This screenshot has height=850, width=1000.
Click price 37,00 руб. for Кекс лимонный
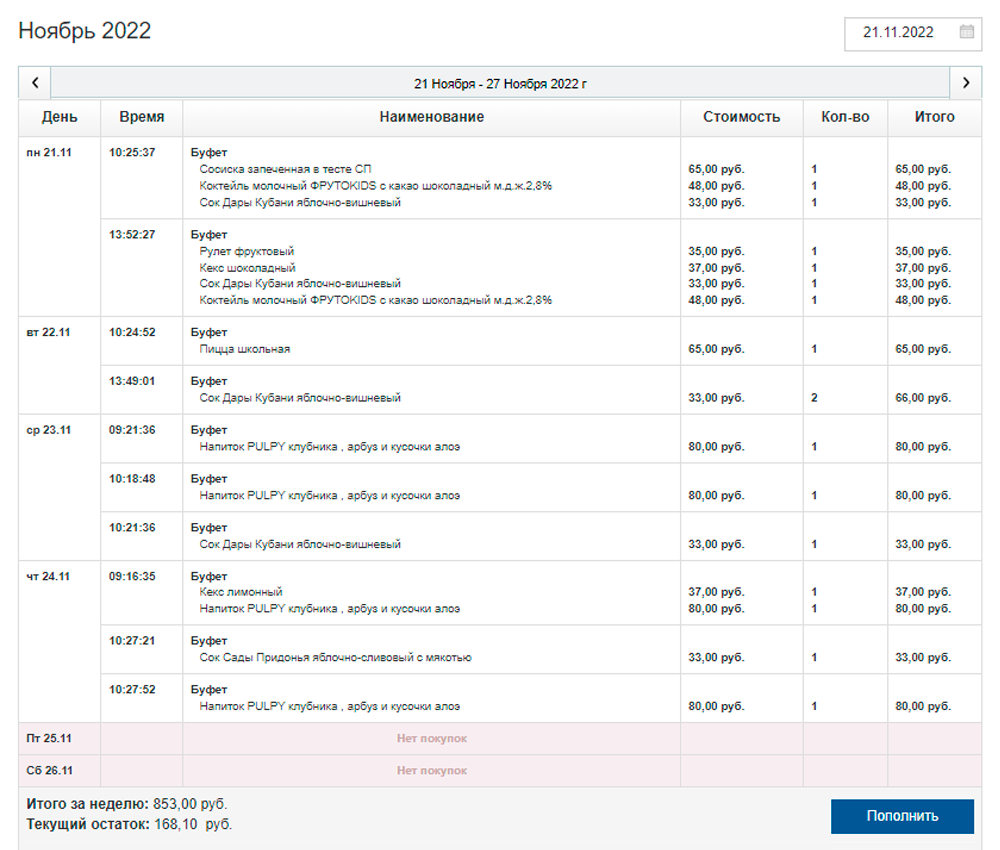point(716,592)
